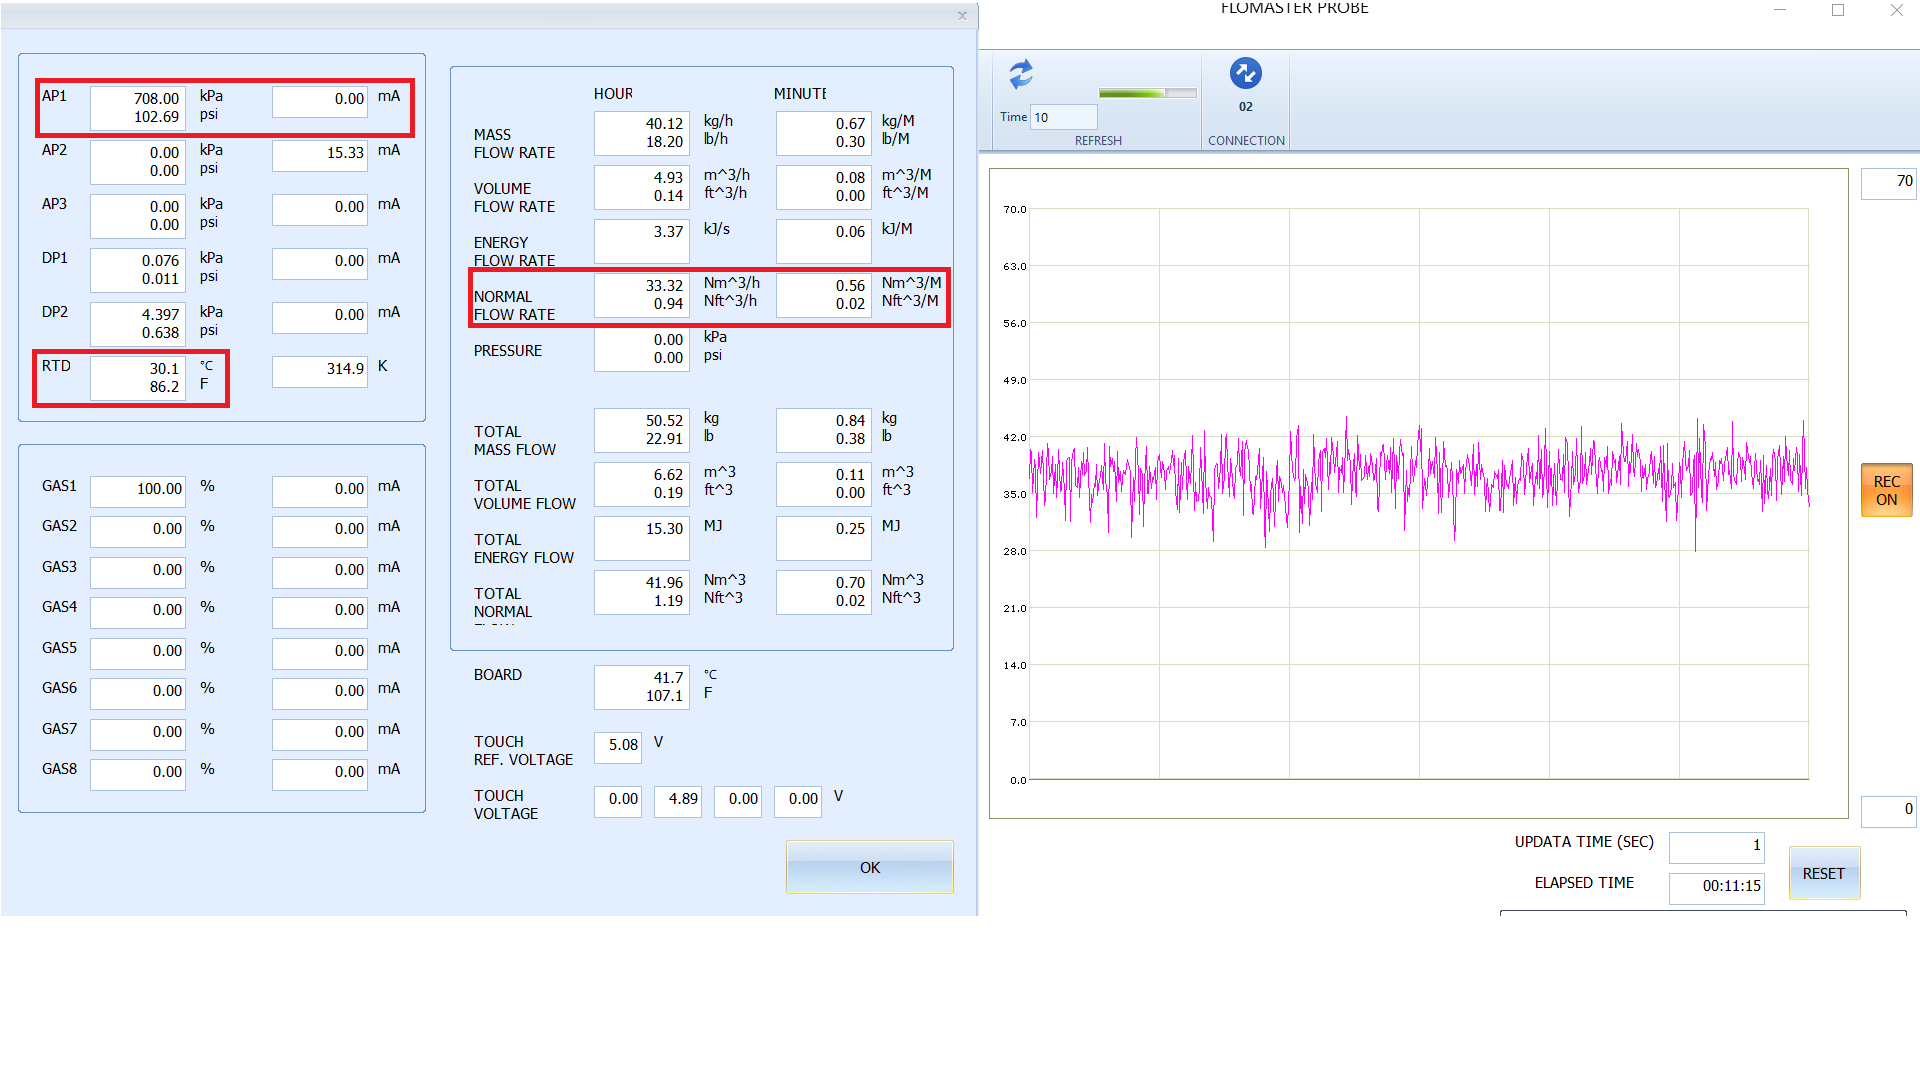Click the Connection port icon

[x=1245, y=74]
